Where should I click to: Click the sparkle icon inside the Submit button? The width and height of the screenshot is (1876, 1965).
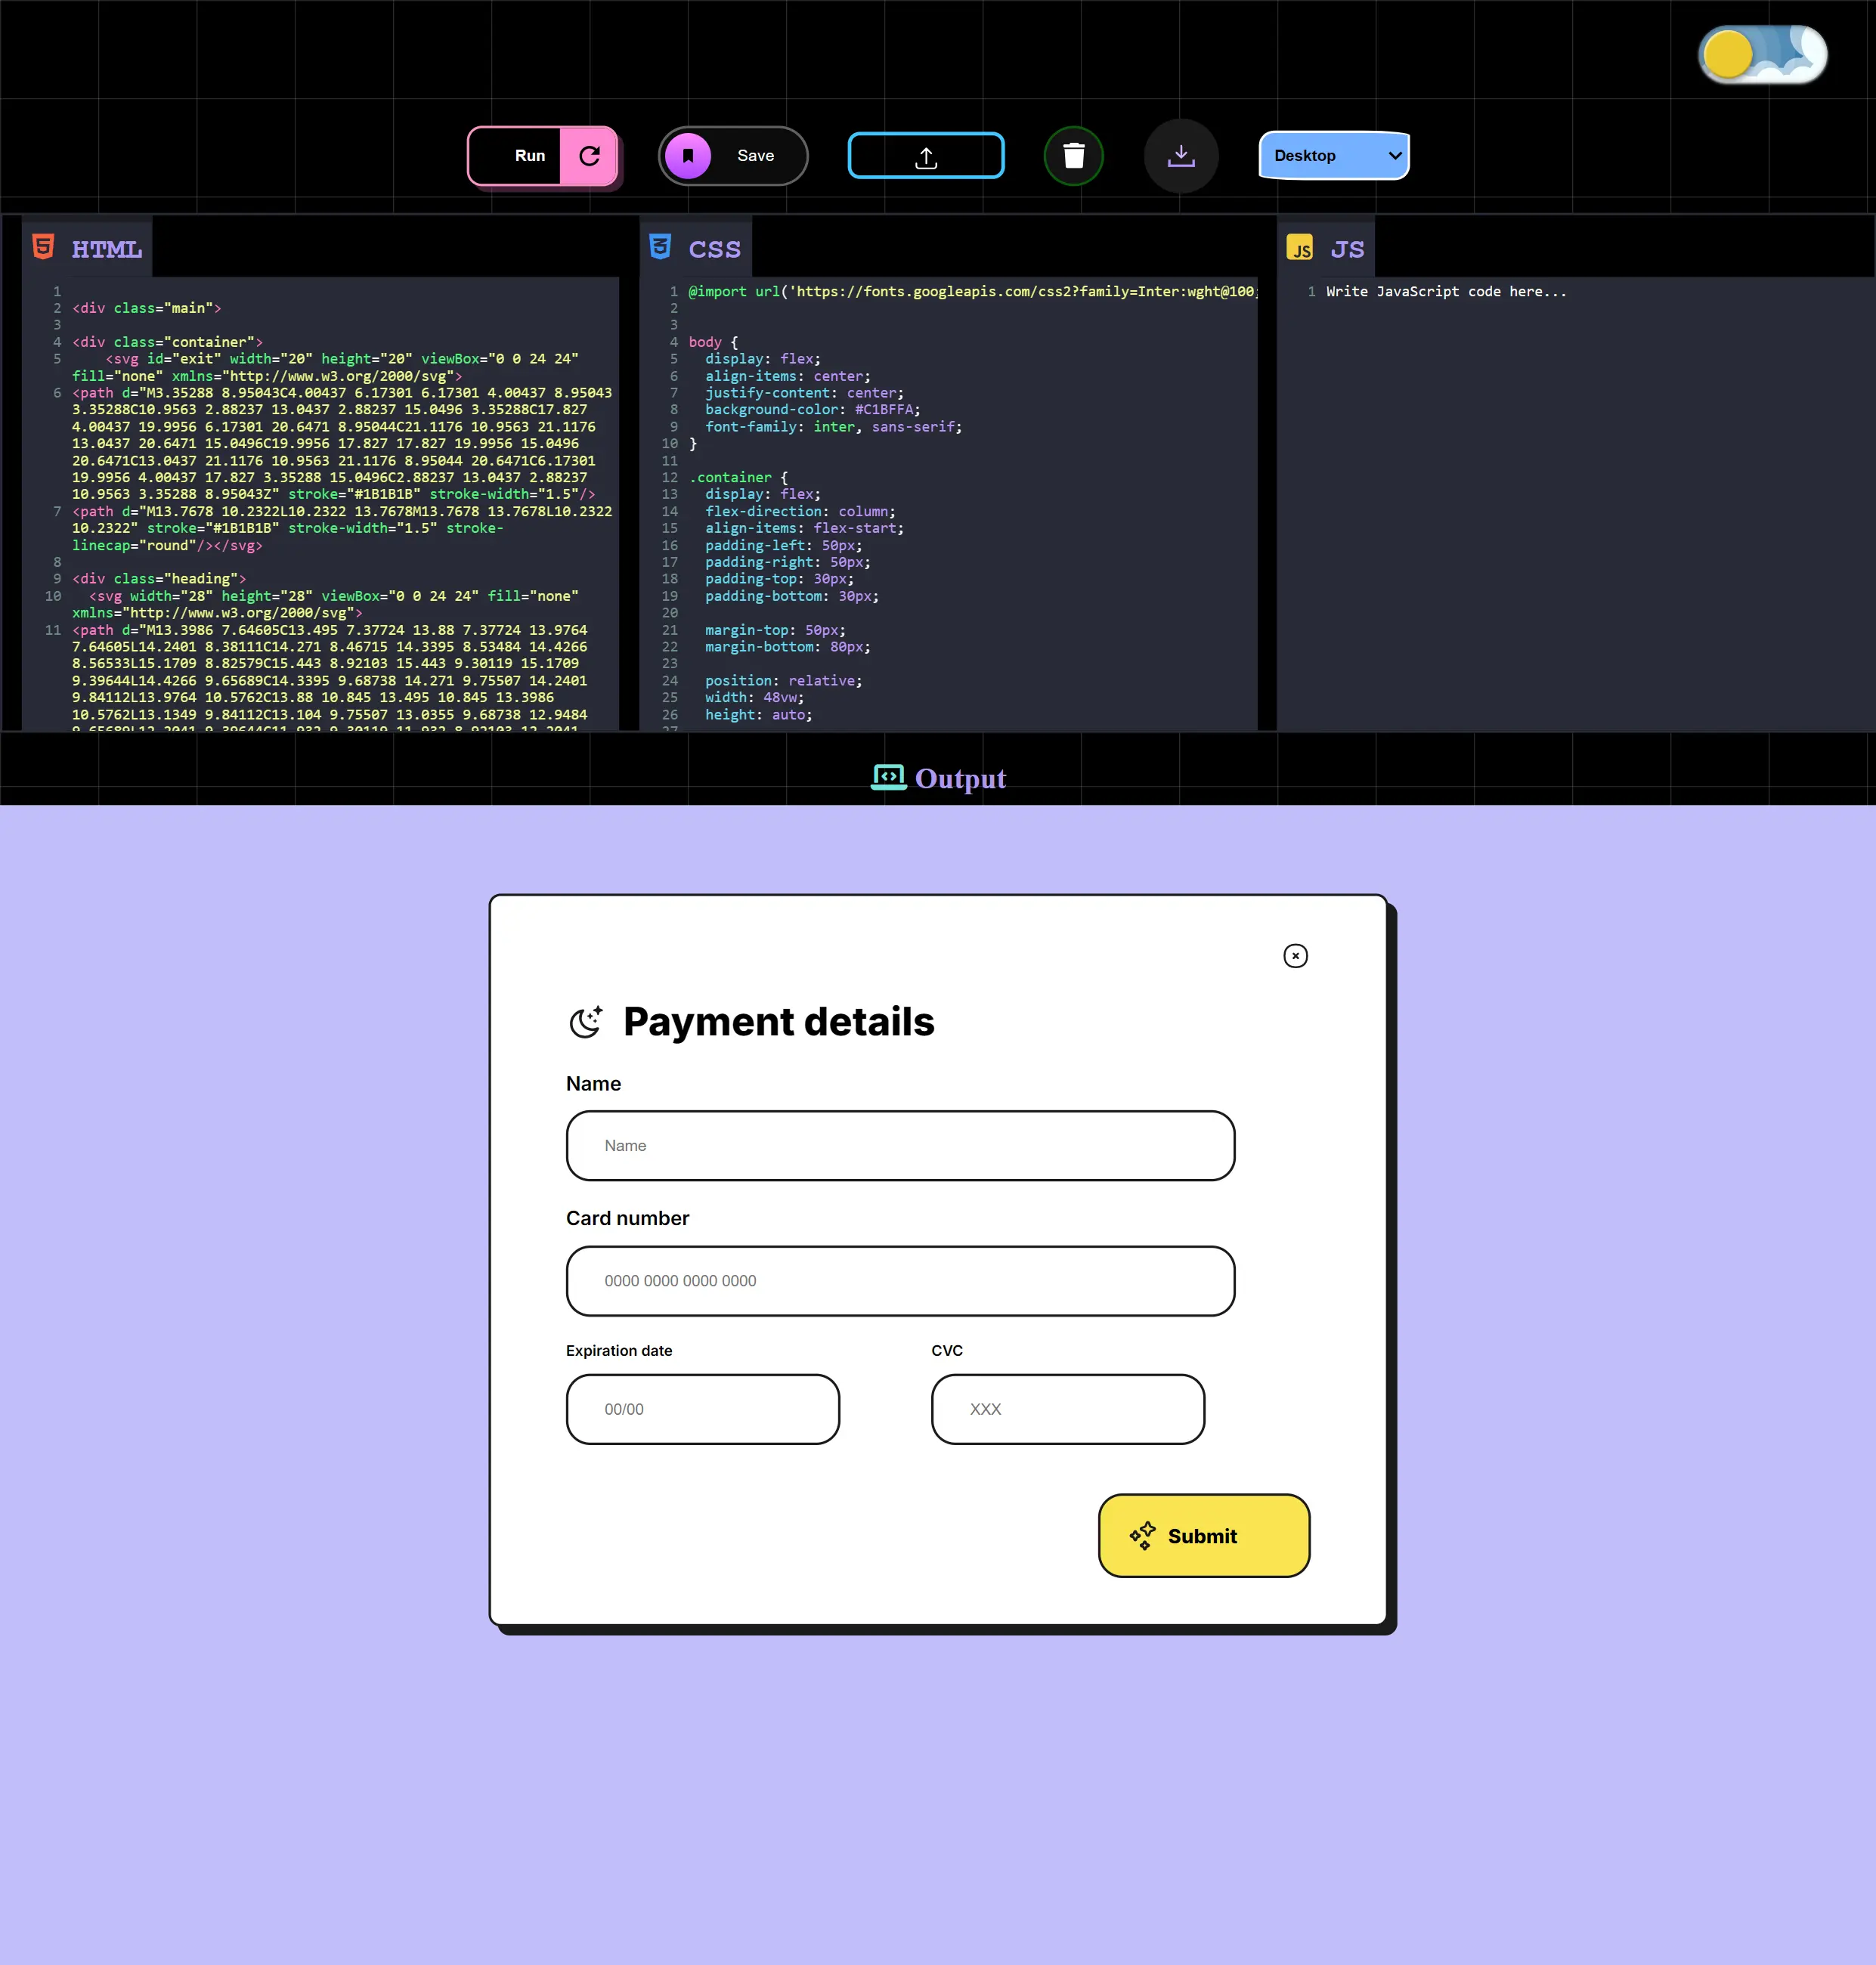1142,1536
